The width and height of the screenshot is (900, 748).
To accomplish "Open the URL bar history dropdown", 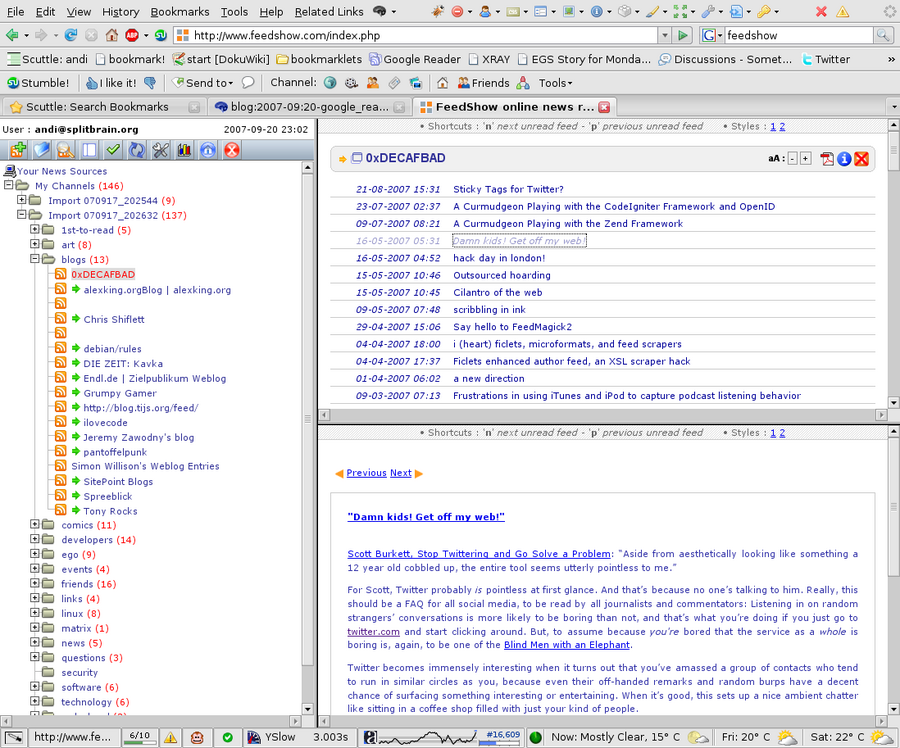I will (664, 36).
